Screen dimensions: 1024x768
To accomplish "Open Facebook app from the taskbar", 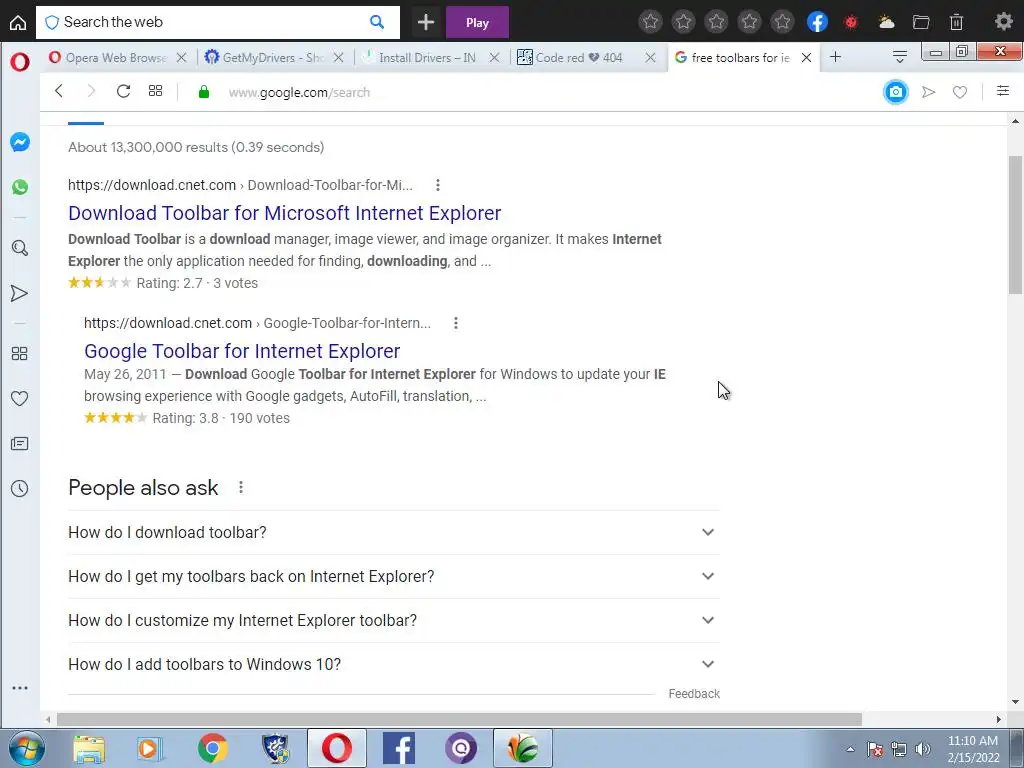I will coord(398,748).
